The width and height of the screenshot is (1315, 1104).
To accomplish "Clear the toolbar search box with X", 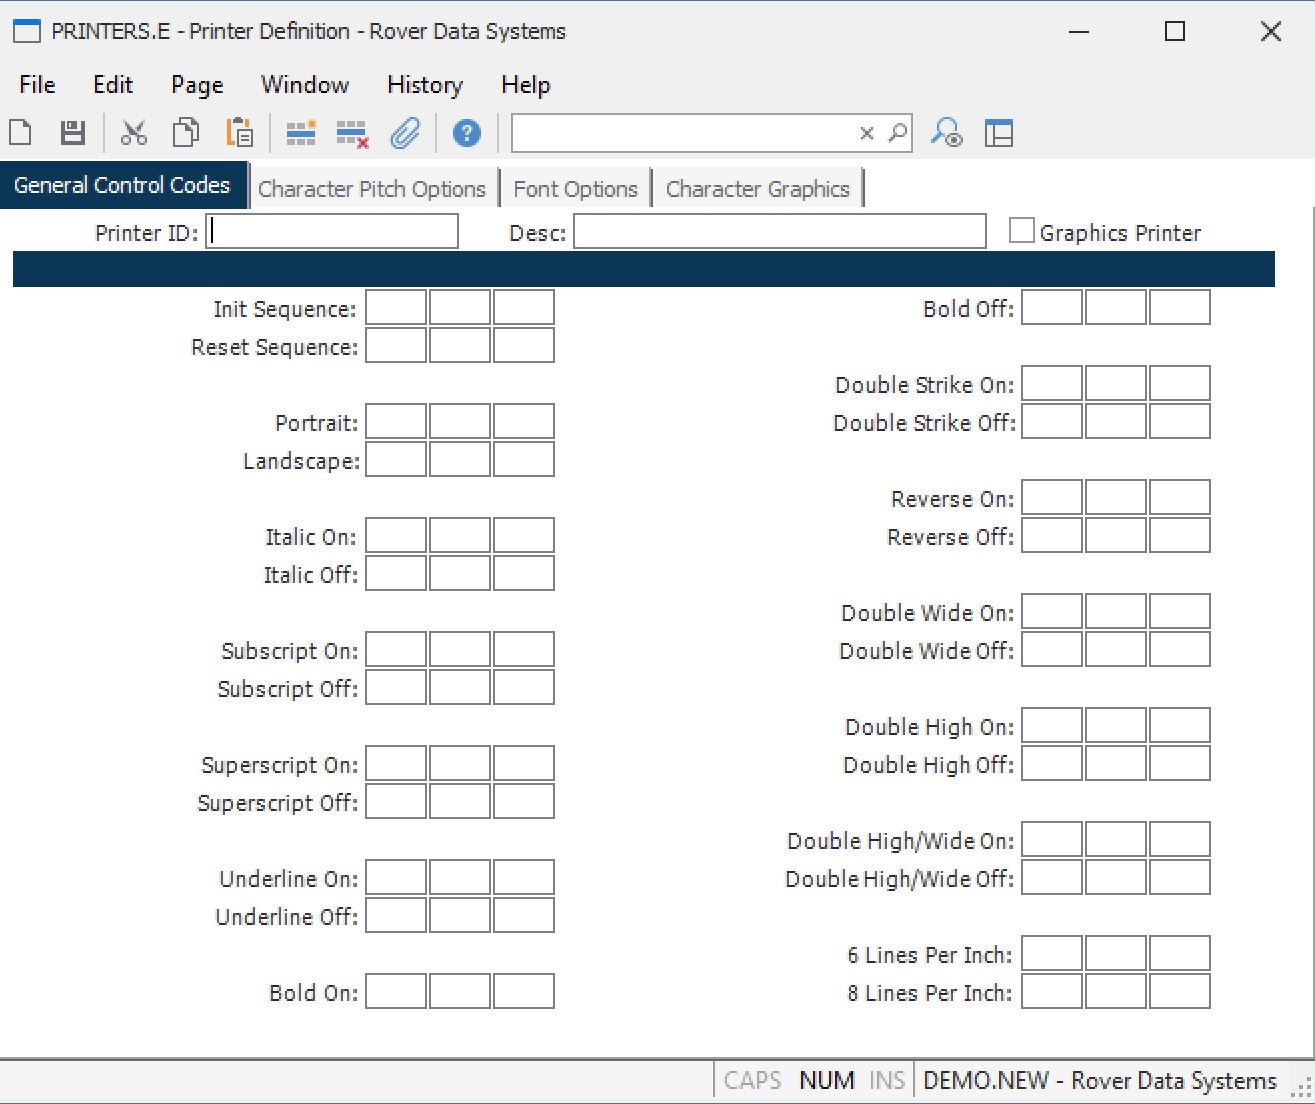I will [867, 133].
